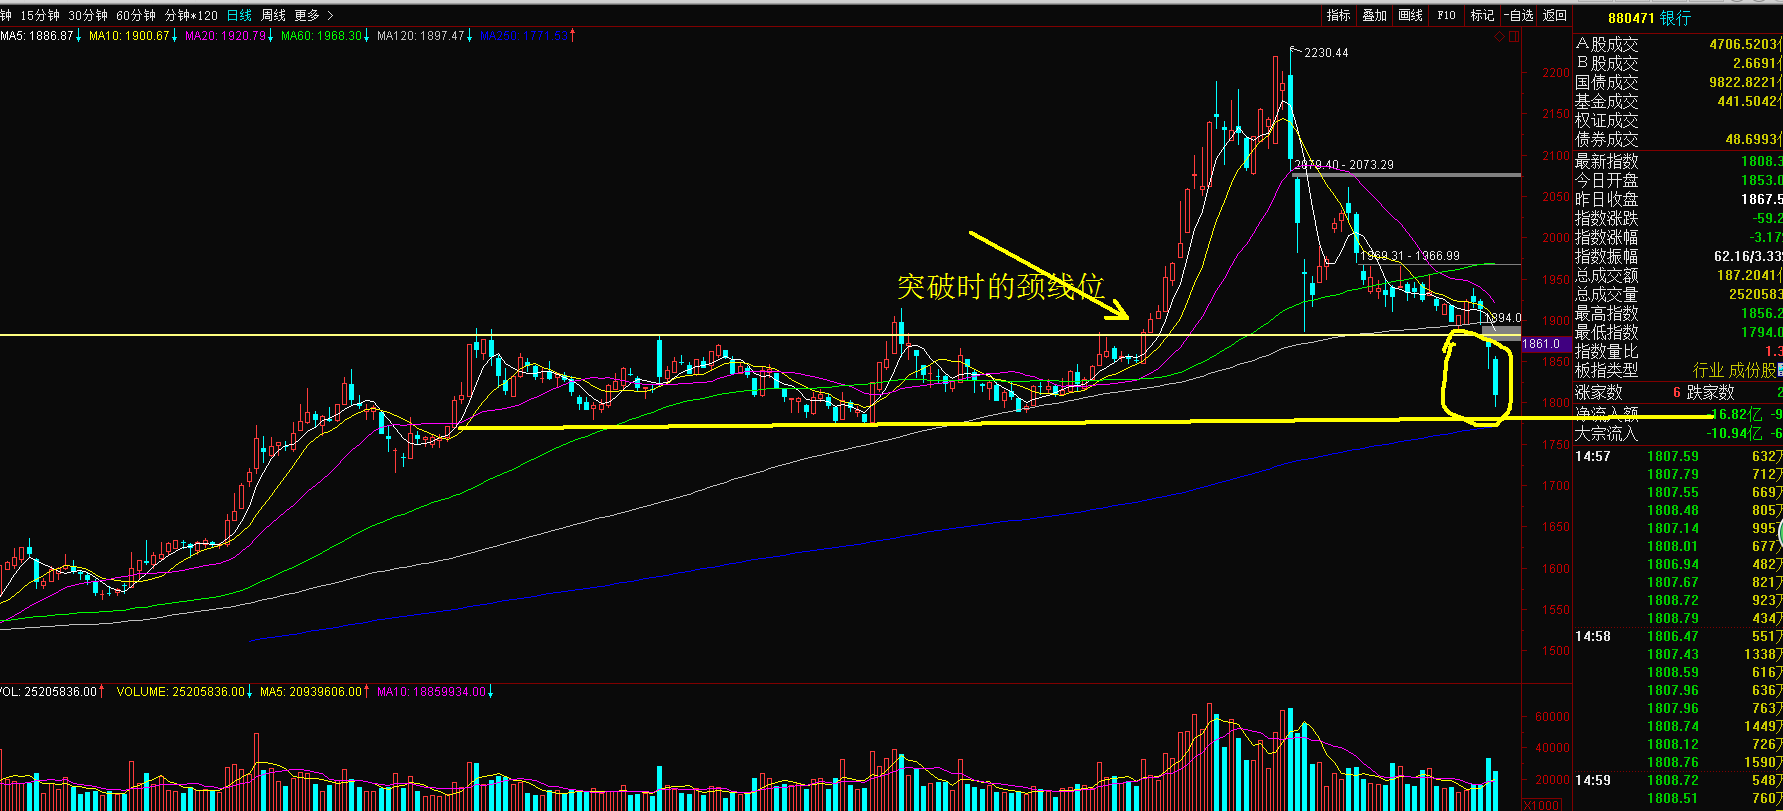Select the 15分钟 period tab
Image resolution: width=1783 pixels, height=811 pixels.
(x=40, y=15)
